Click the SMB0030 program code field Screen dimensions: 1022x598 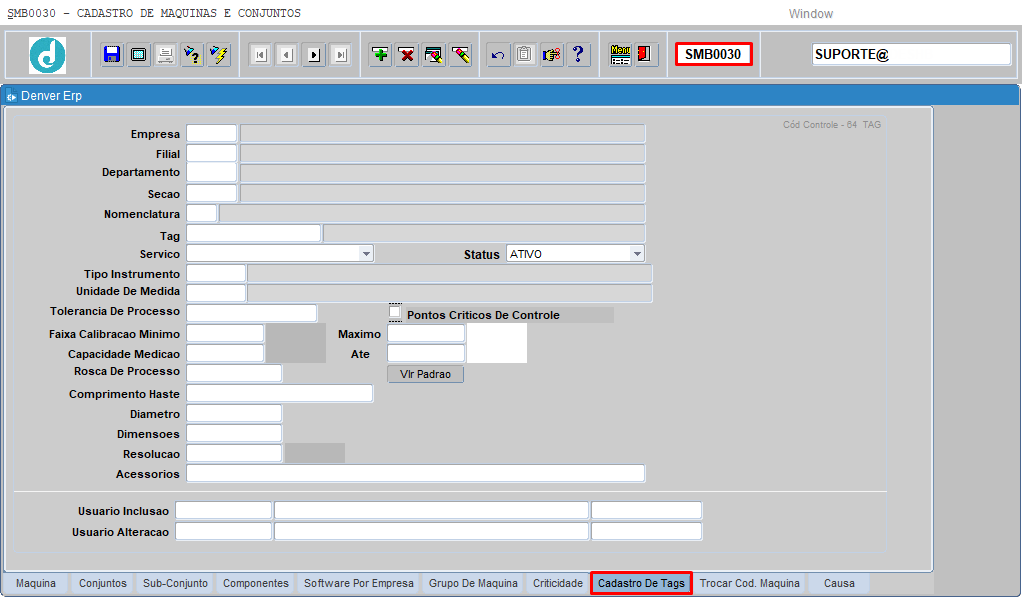714,54
